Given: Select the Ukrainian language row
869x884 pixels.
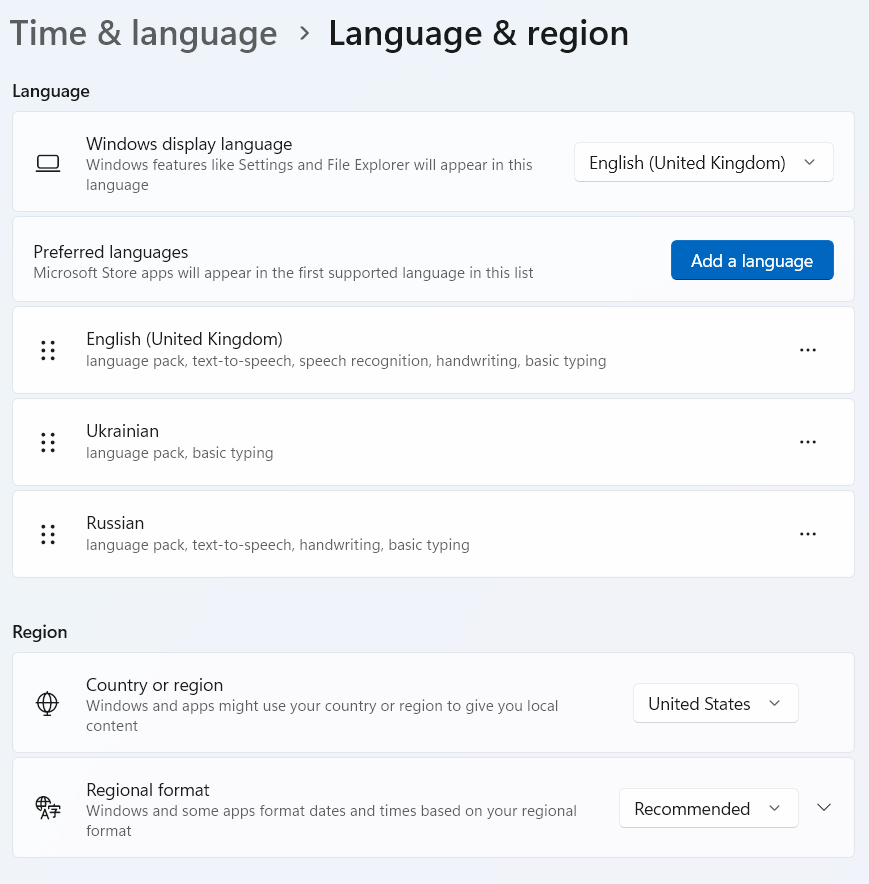Looking at the screenshot, I should pyautogui.click(x=400, y=442).
